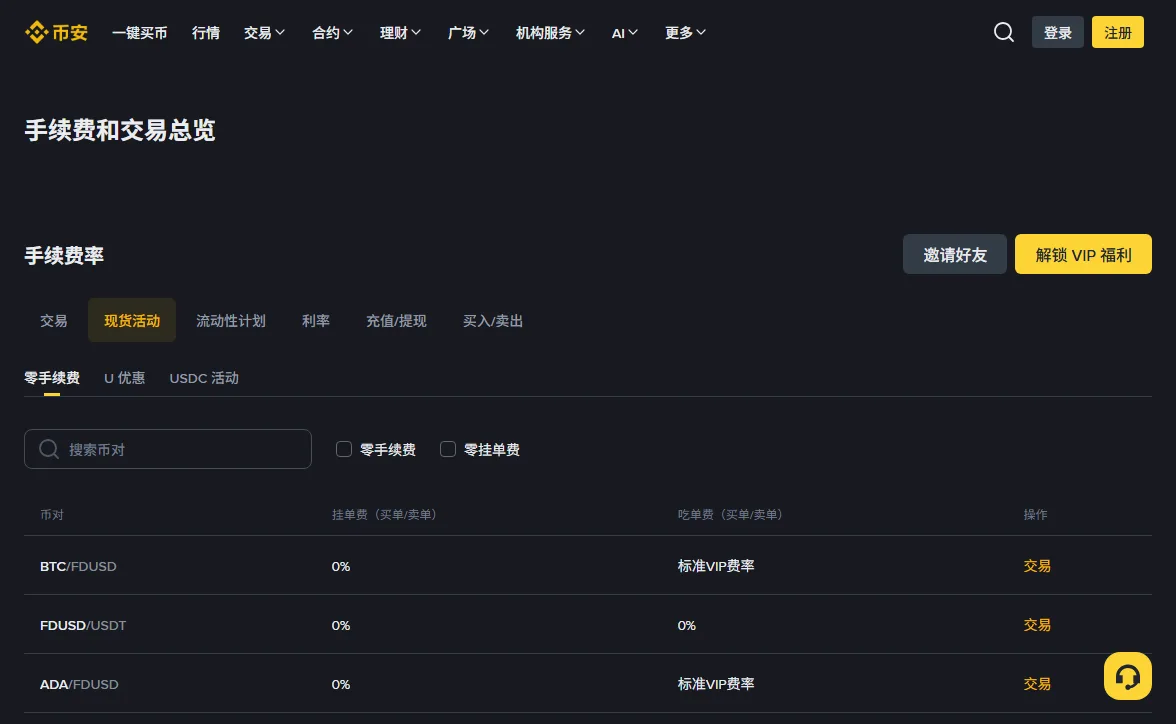Select the 零手续费 sub-tab
Image resolution: width=1176 pixels, height=724 pixels.
coord(52,378)
